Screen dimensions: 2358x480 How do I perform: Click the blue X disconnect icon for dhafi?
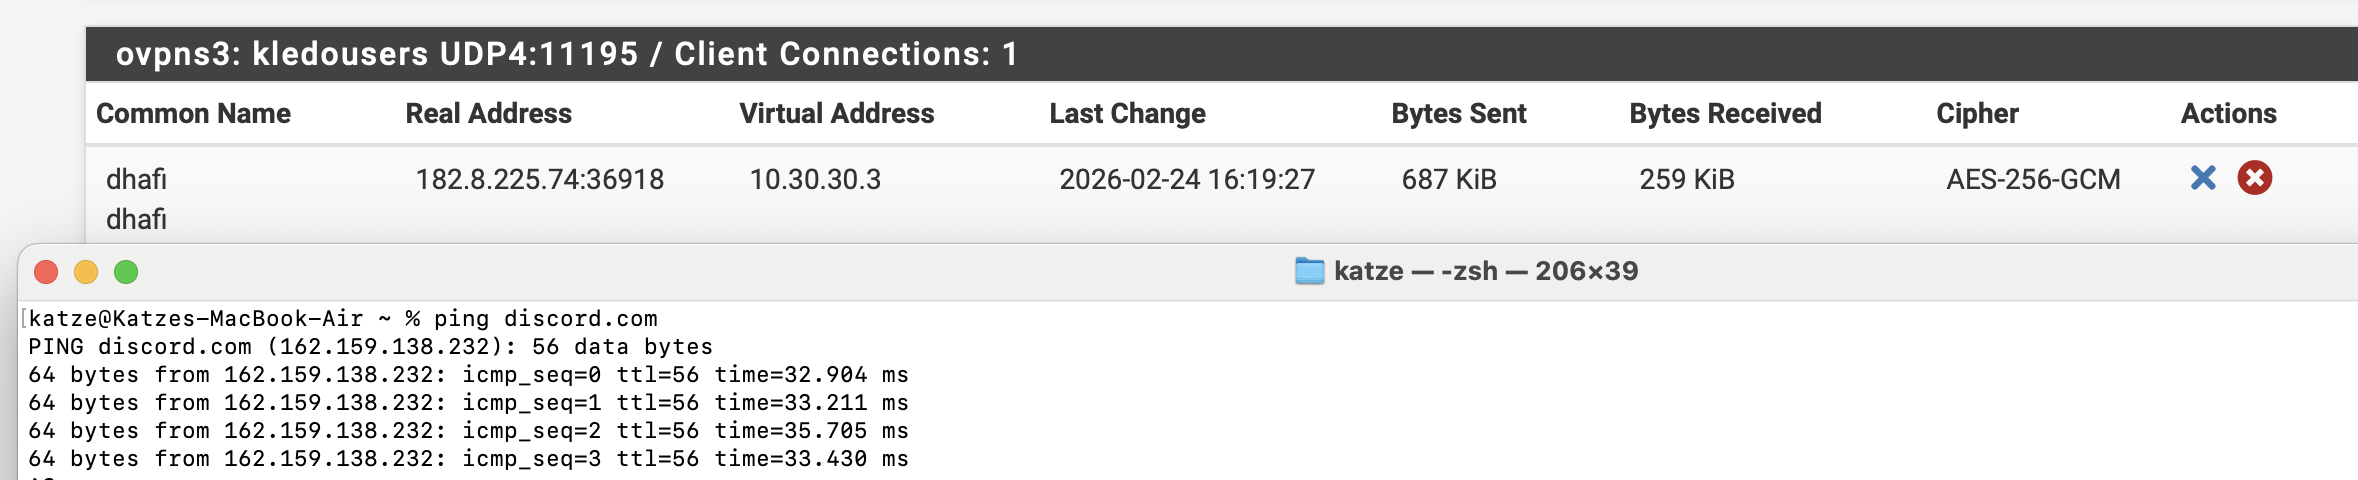[x=2203, y=178]
